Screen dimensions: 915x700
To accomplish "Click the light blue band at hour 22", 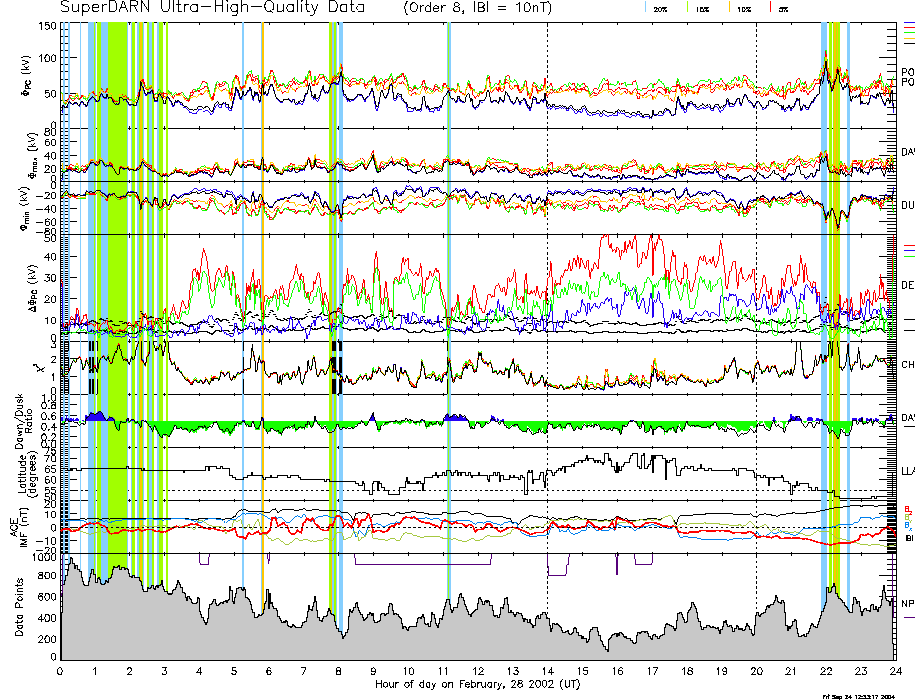I will click(824, 300).
